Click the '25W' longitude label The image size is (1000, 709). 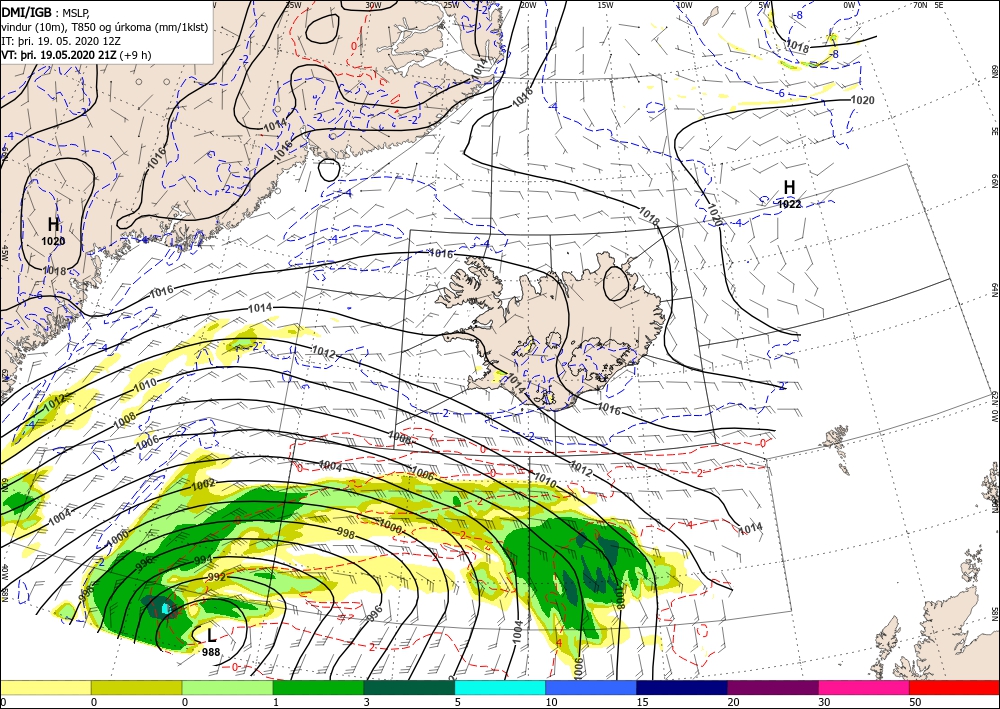451,5
